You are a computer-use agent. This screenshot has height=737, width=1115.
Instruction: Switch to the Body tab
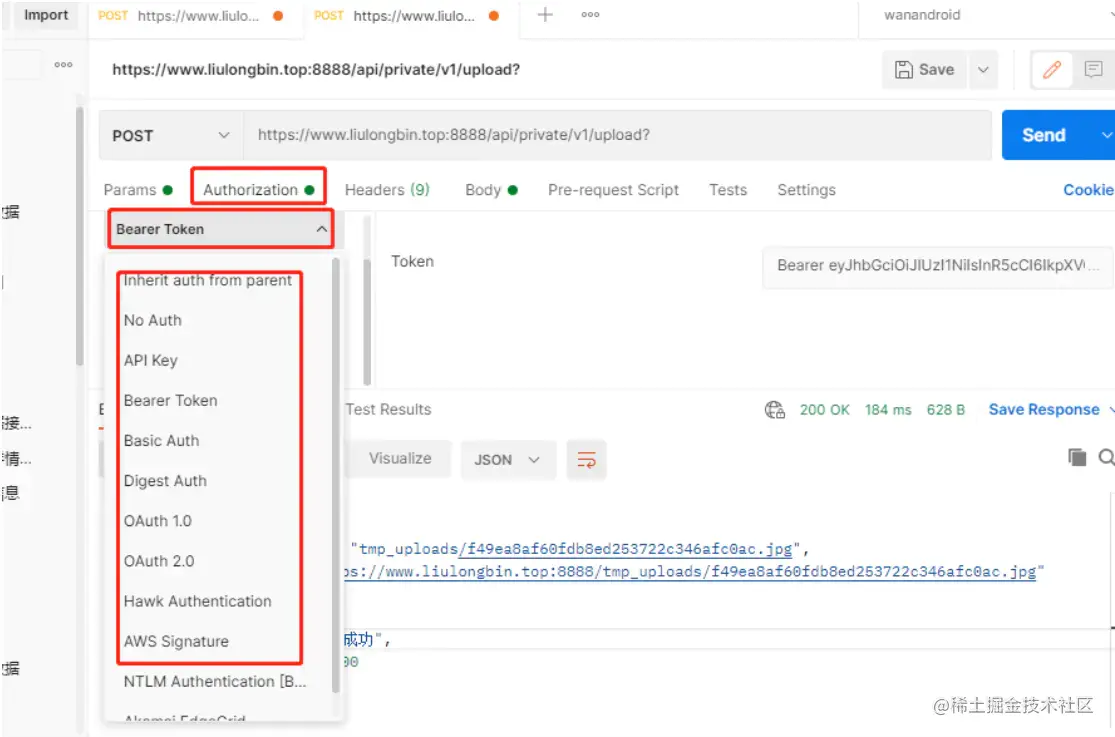pos(491,190)
